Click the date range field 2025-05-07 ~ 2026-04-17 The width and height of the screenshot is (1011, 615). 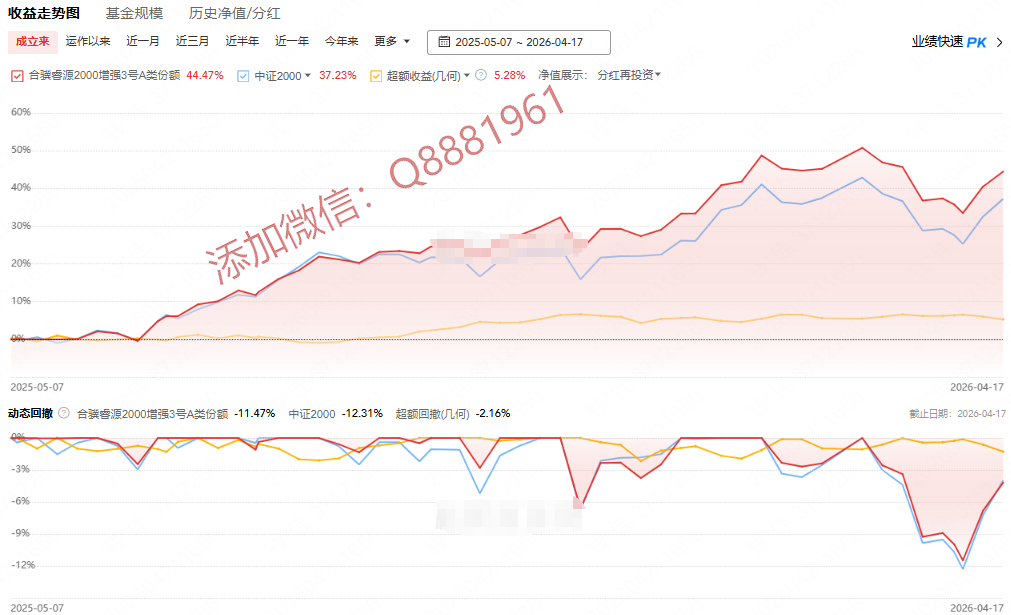(518, 42)
